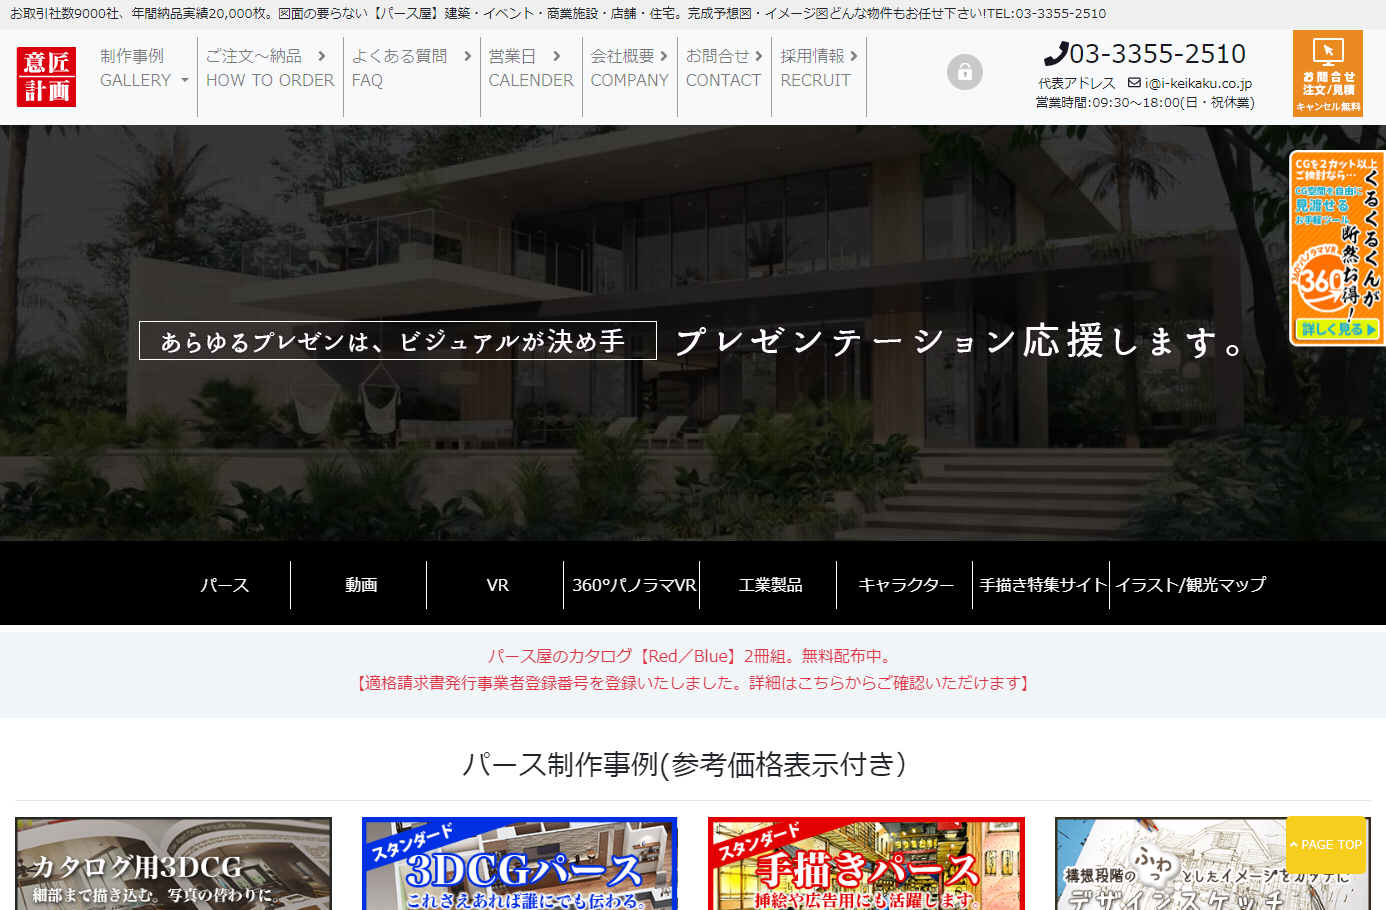Click chevron next to 会社概要
The image size is (1386, 910).
click(664, 56)
